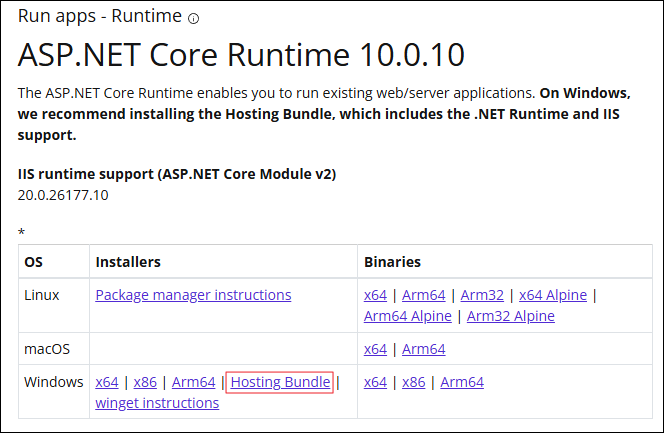
Task: Download Linux Arm64 Alpine binary
Action: coord(408,316)
